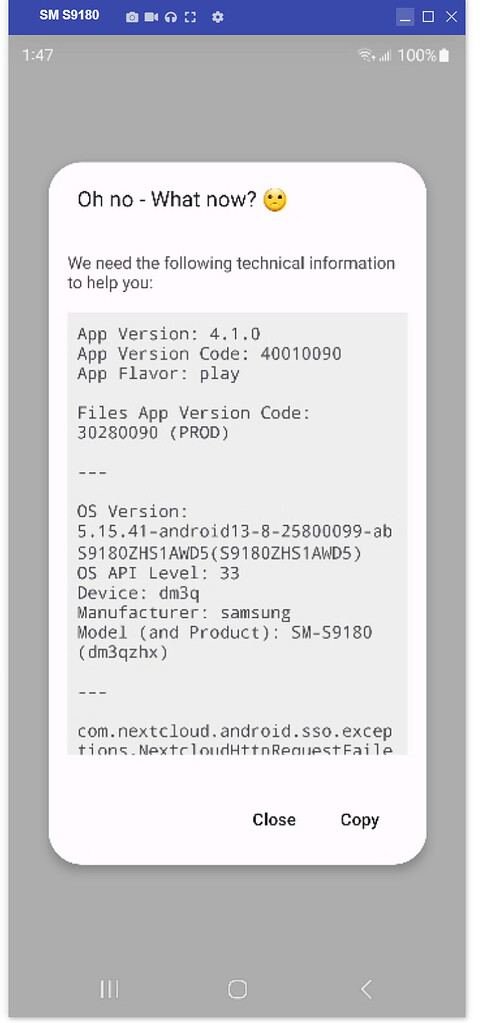Image resolution: width=483 pixels, height=1023 pixels.
Task: Switch to fullscreen with the corners icon
Action: pyautogui.click(x=190, y=18)
